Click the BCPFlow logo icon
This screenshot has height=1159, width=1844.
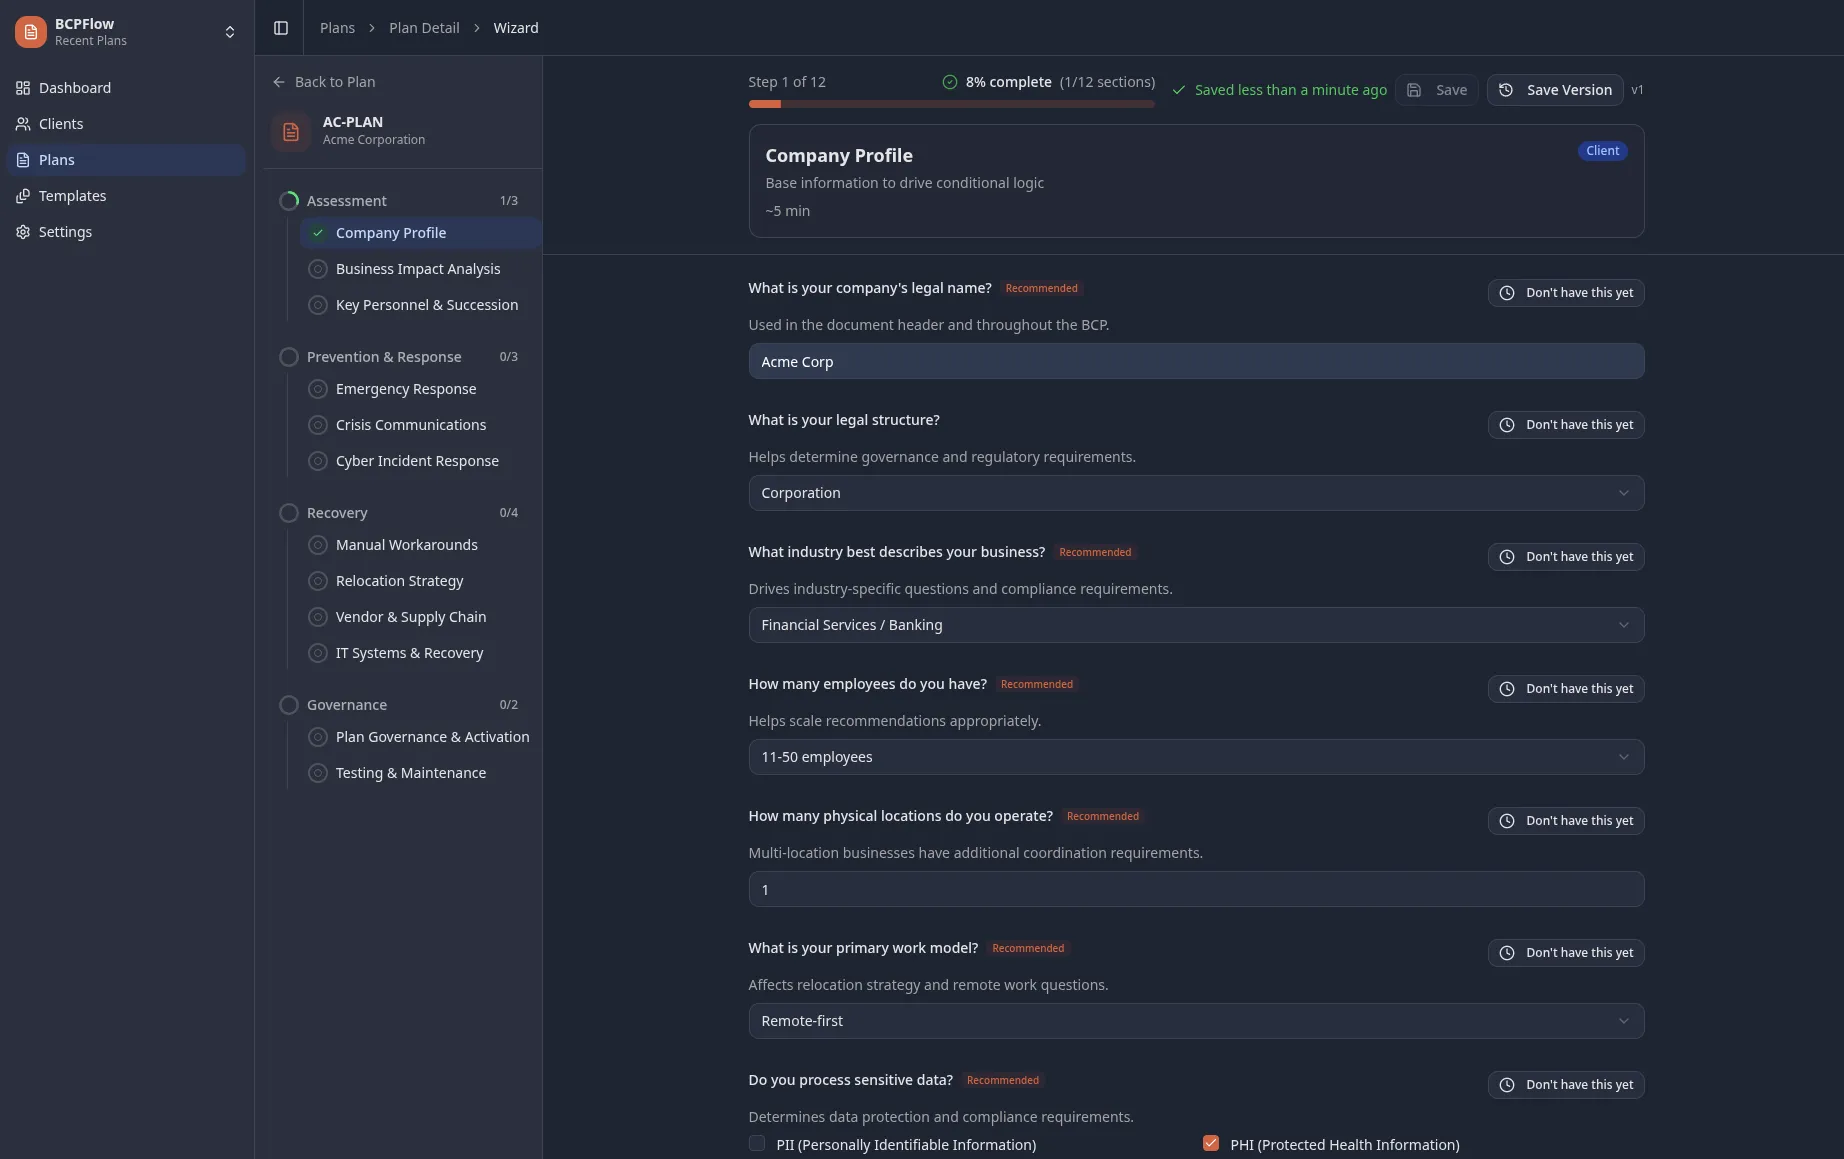31,32
